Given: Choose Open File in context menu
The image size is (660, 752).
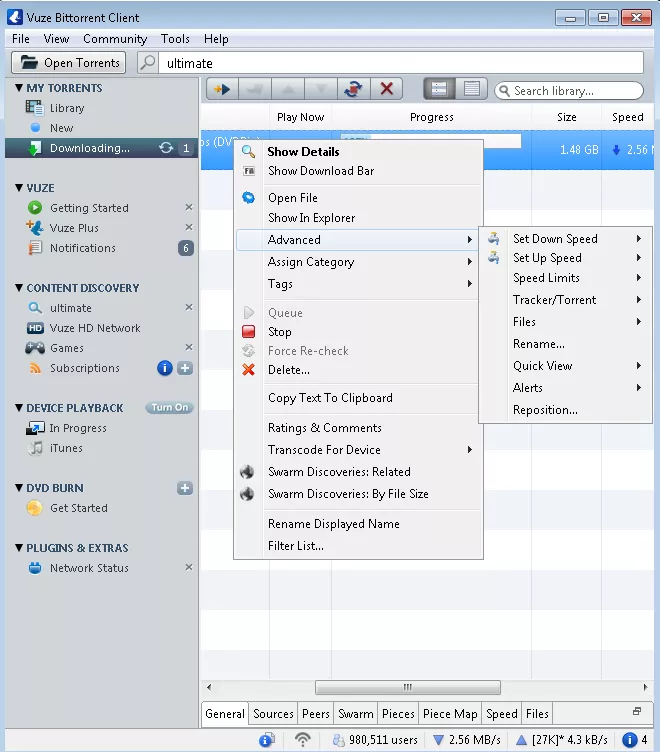Looking at the screenshot, I should (358, 198).
